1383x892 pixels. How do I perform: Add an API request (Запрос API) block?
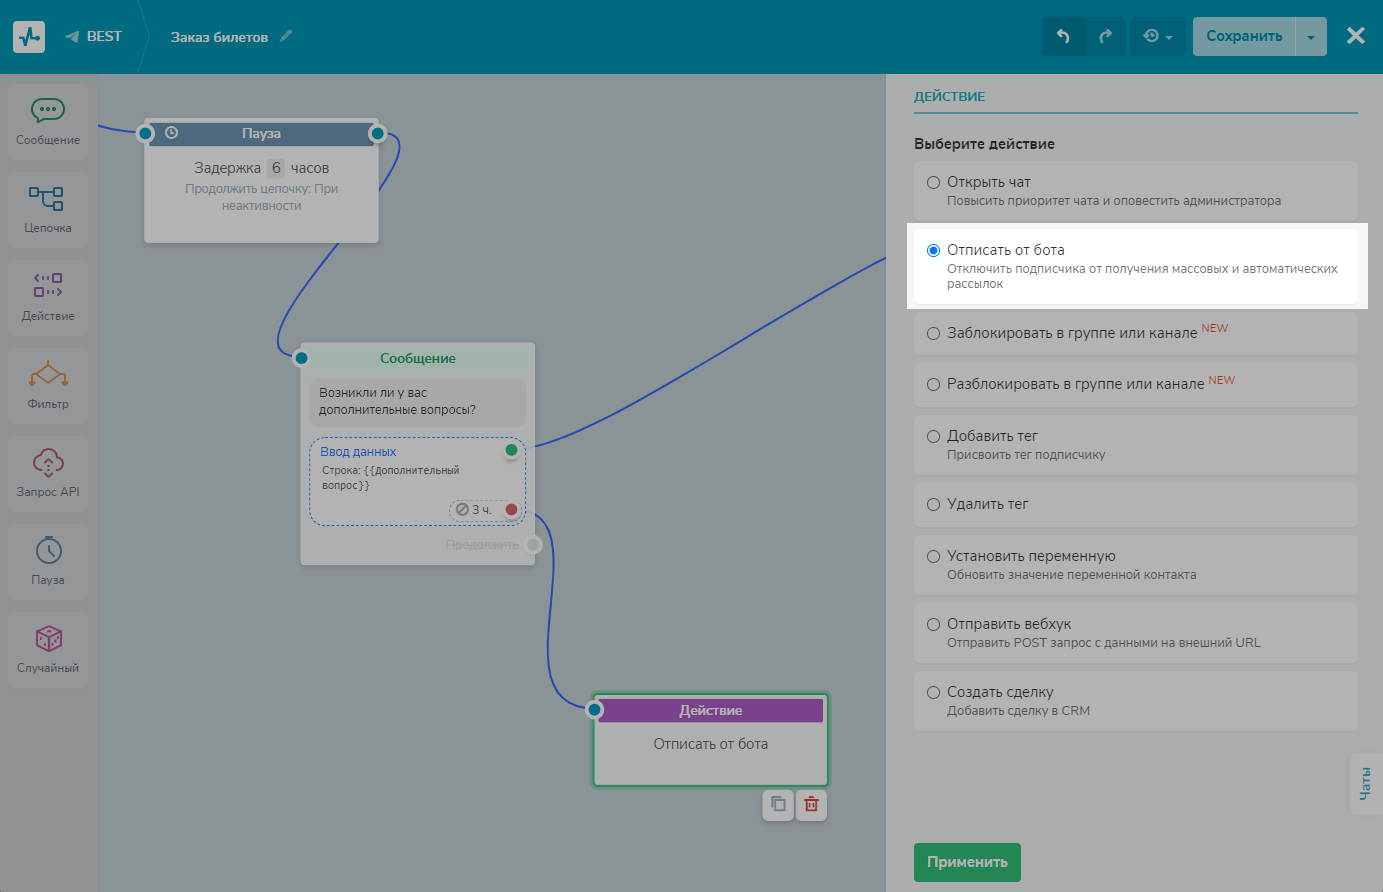47,473
